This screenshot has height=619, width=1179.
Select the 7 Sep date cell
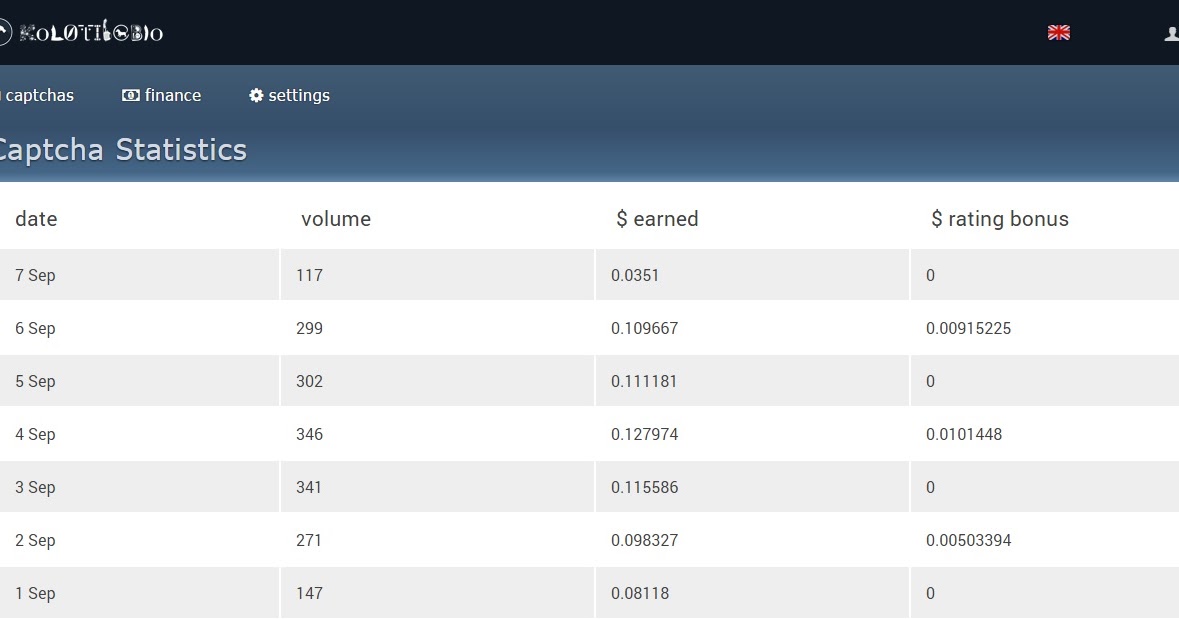tap(35, 275)
